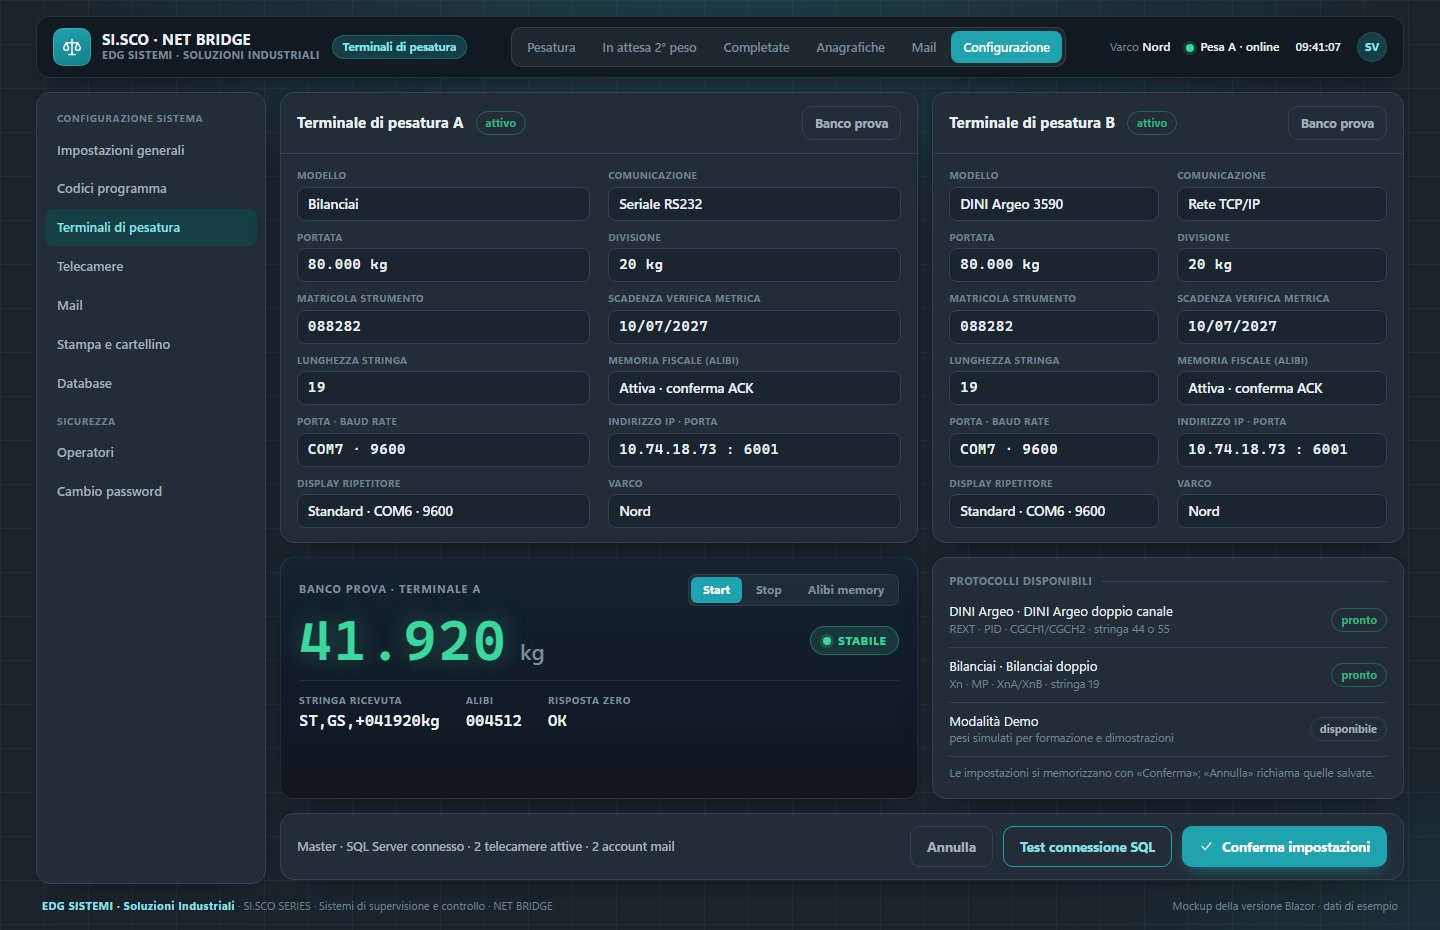Click Lunghezza stringa field in Terminale A
The height and width of the screenshot is (930, 1440).
coord(443,388)
